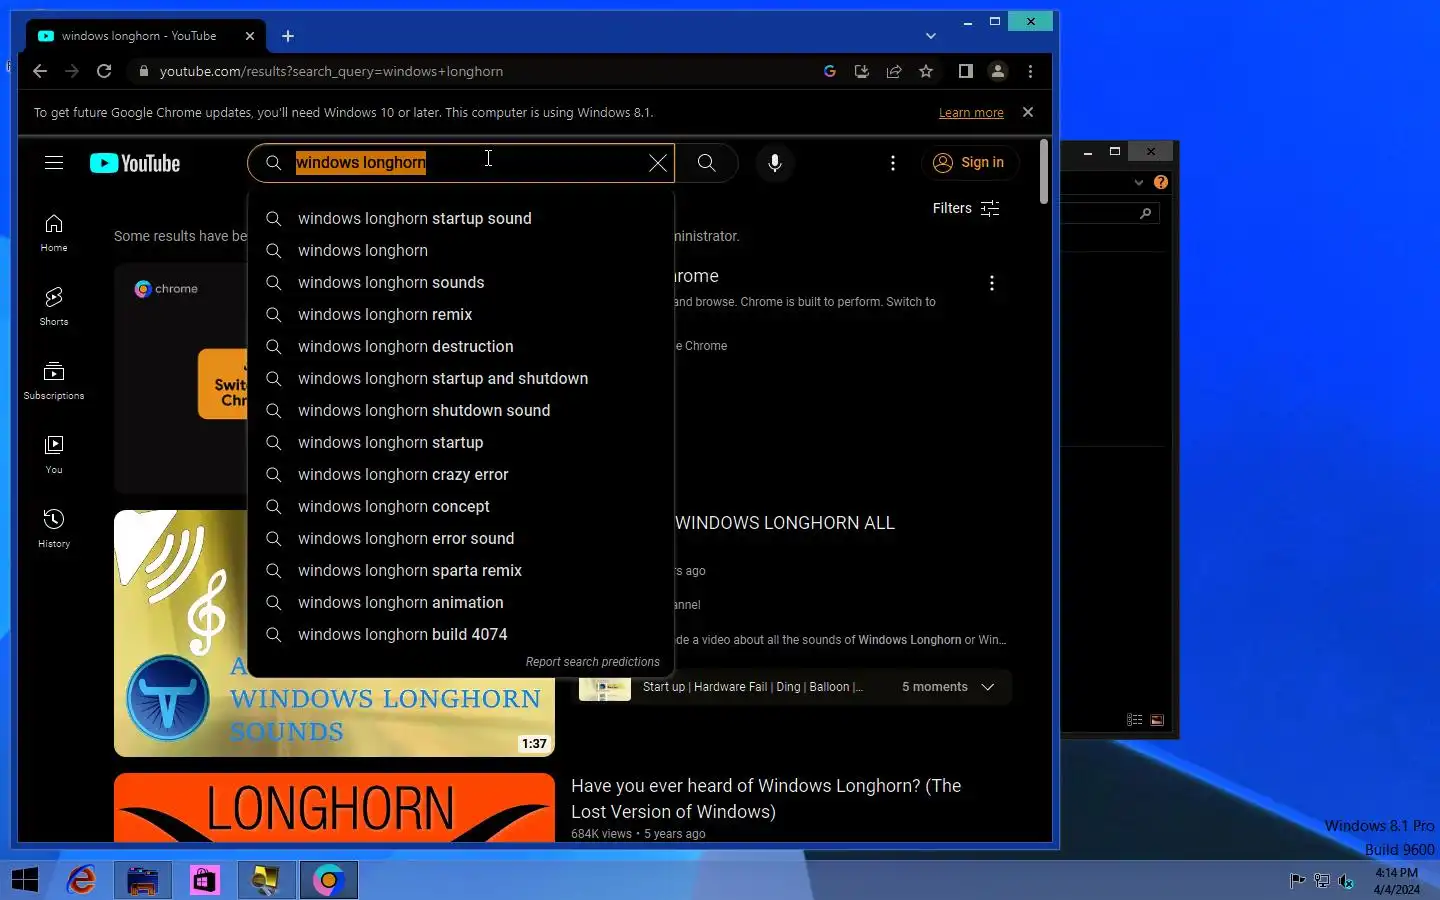Click the Google icon in address bar

(x=830, y=71)
